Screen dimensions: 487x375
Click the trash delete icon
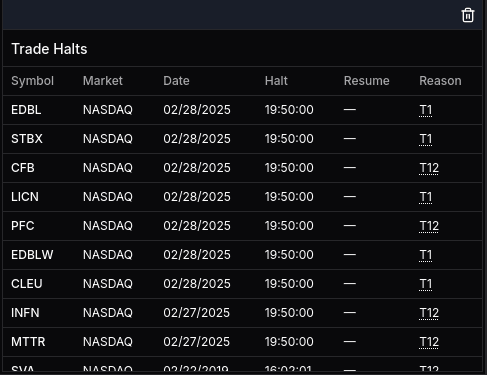(x=468, y=15)
